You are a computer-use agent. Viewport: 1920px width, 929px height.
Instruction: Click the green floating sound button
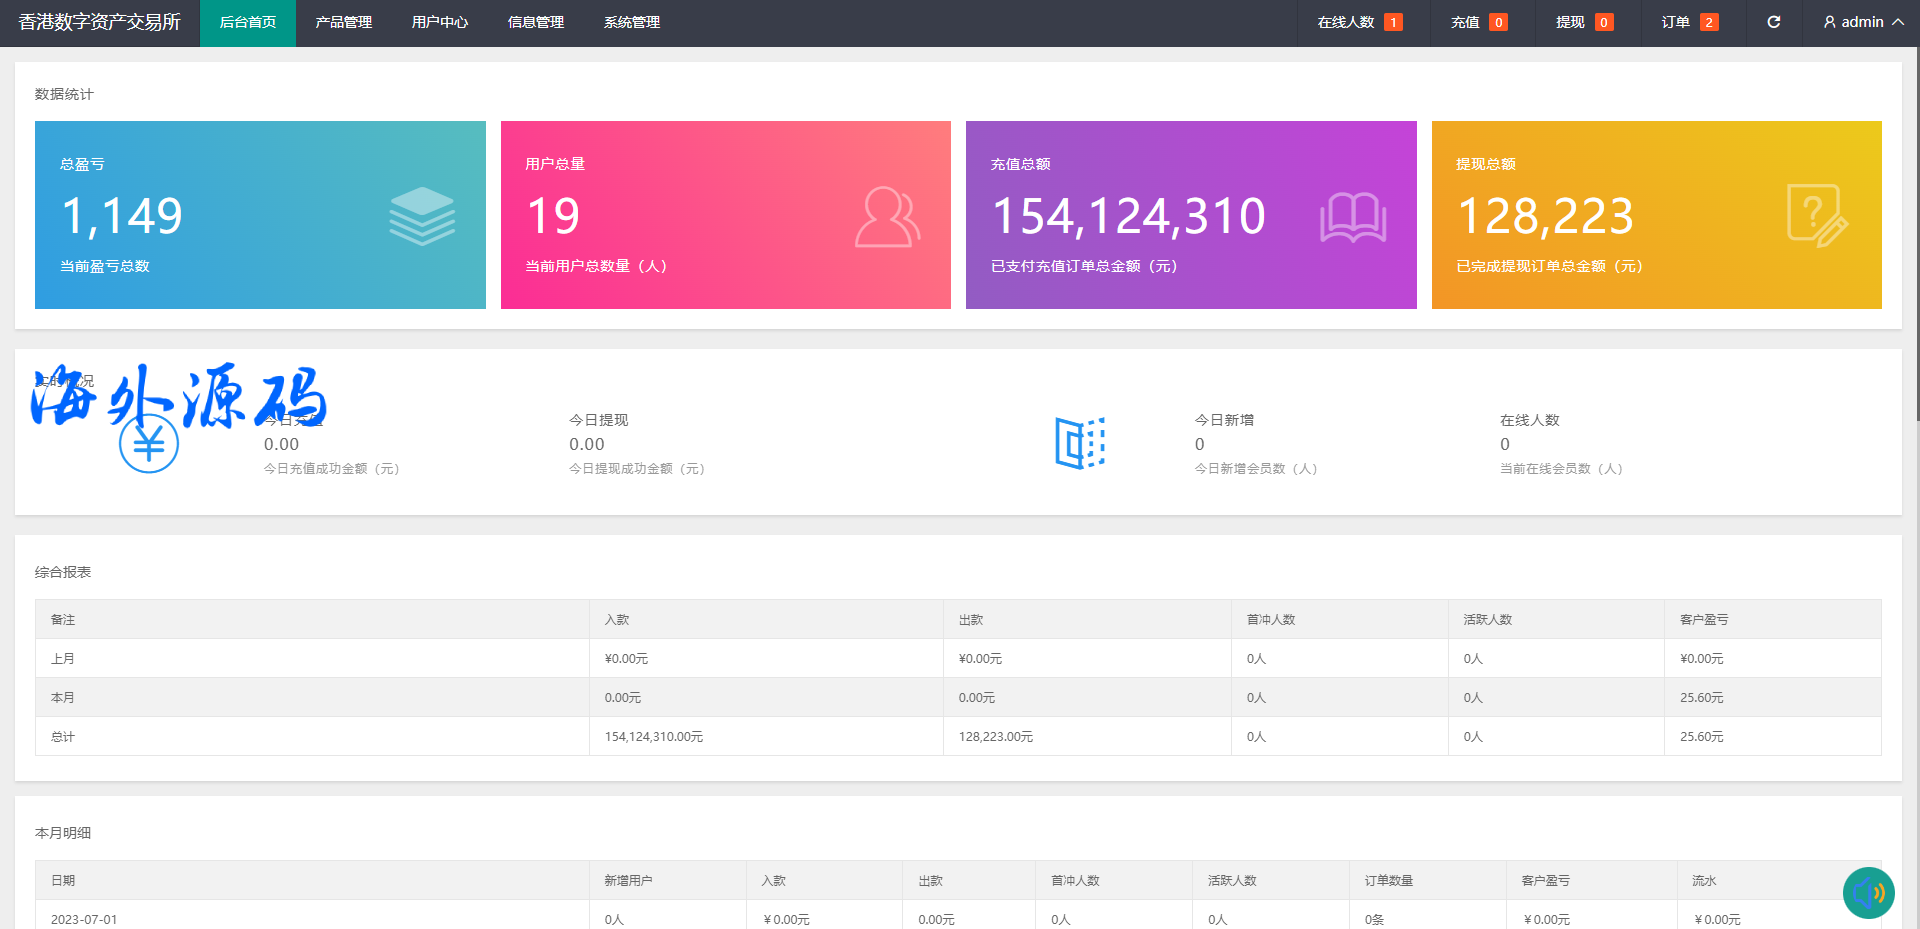coord(1868,892)
